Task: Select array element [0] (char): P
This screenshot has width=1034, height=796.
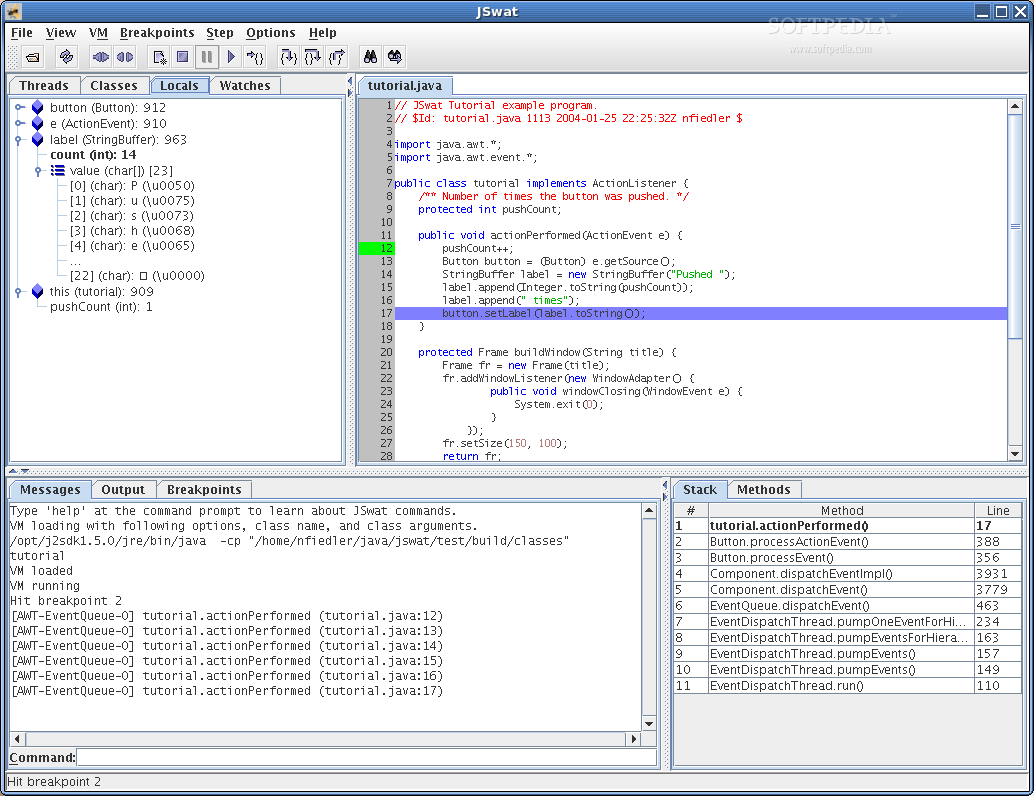Action: point(132,186)
